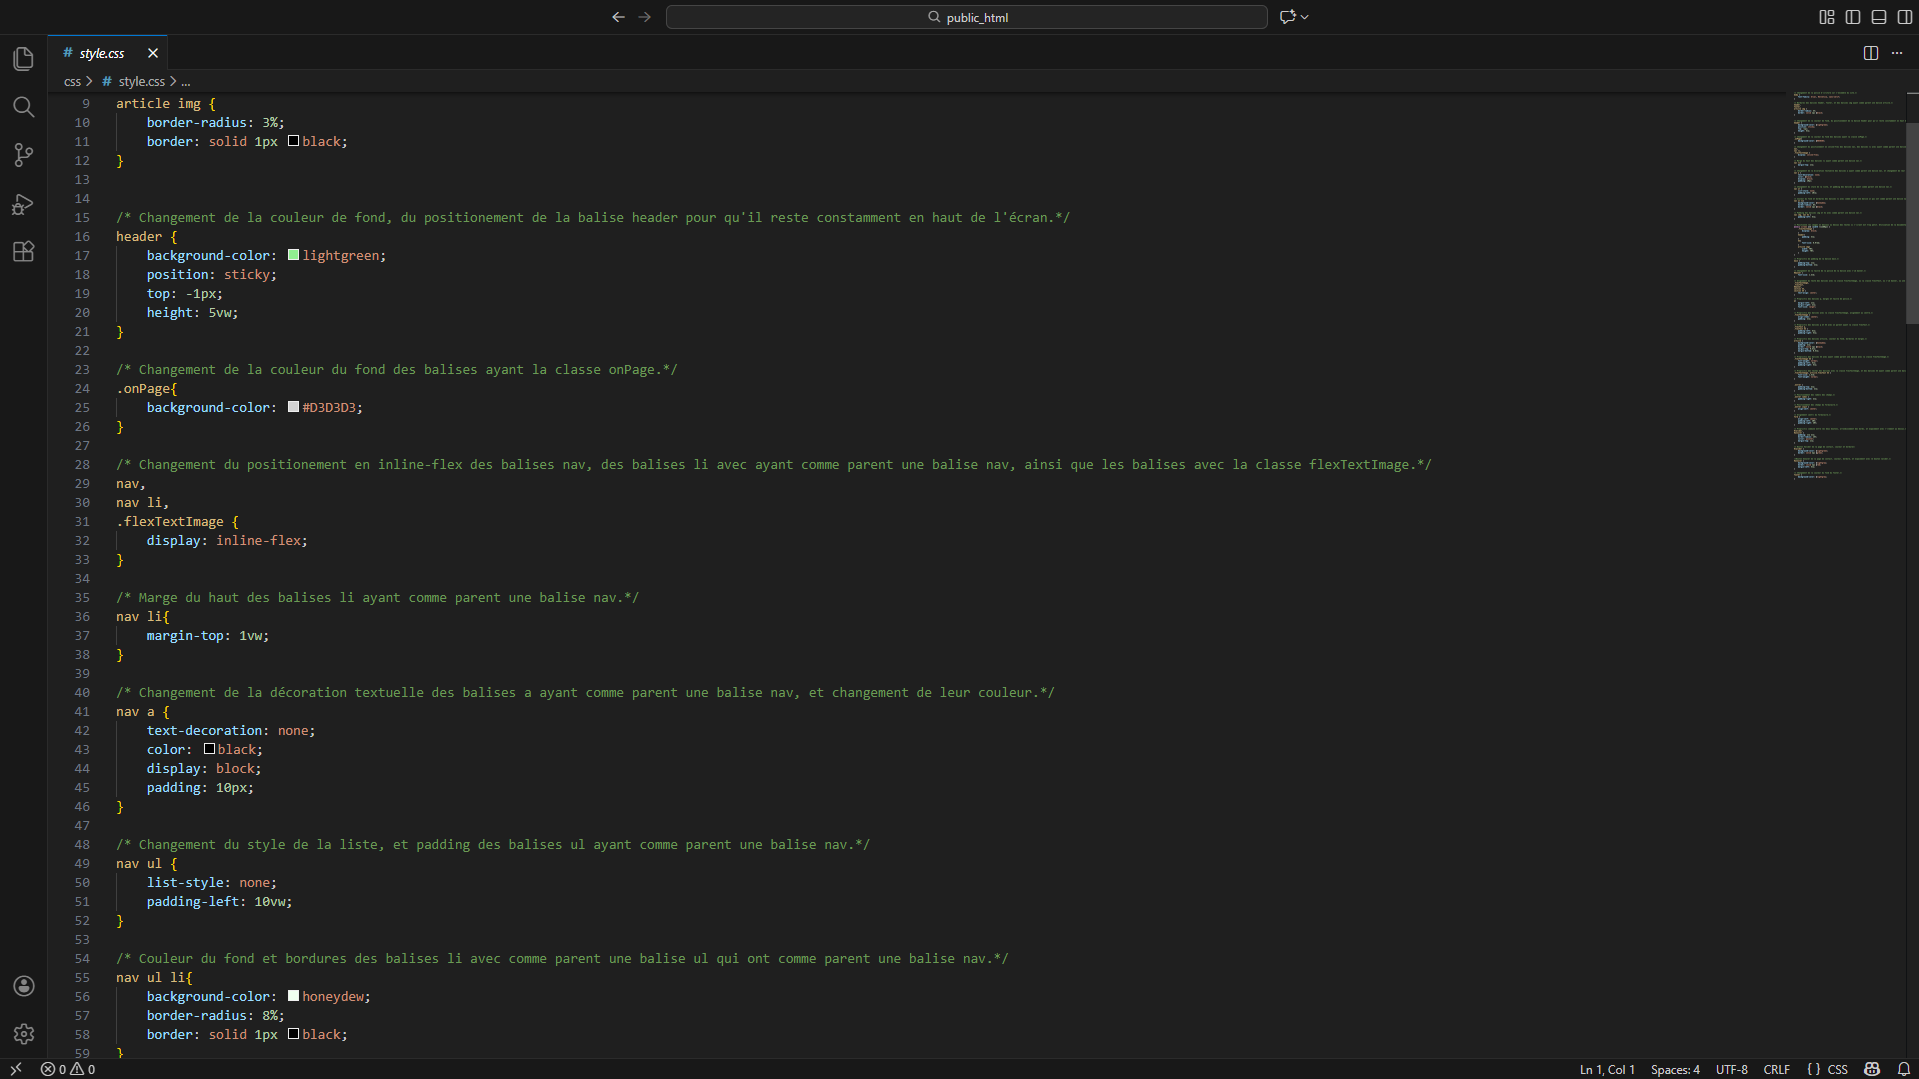Open the #D3D3D3 color swatch
Viewport: 1919px width, 1079px height.
pyautogui.click(x=294, y=407)
